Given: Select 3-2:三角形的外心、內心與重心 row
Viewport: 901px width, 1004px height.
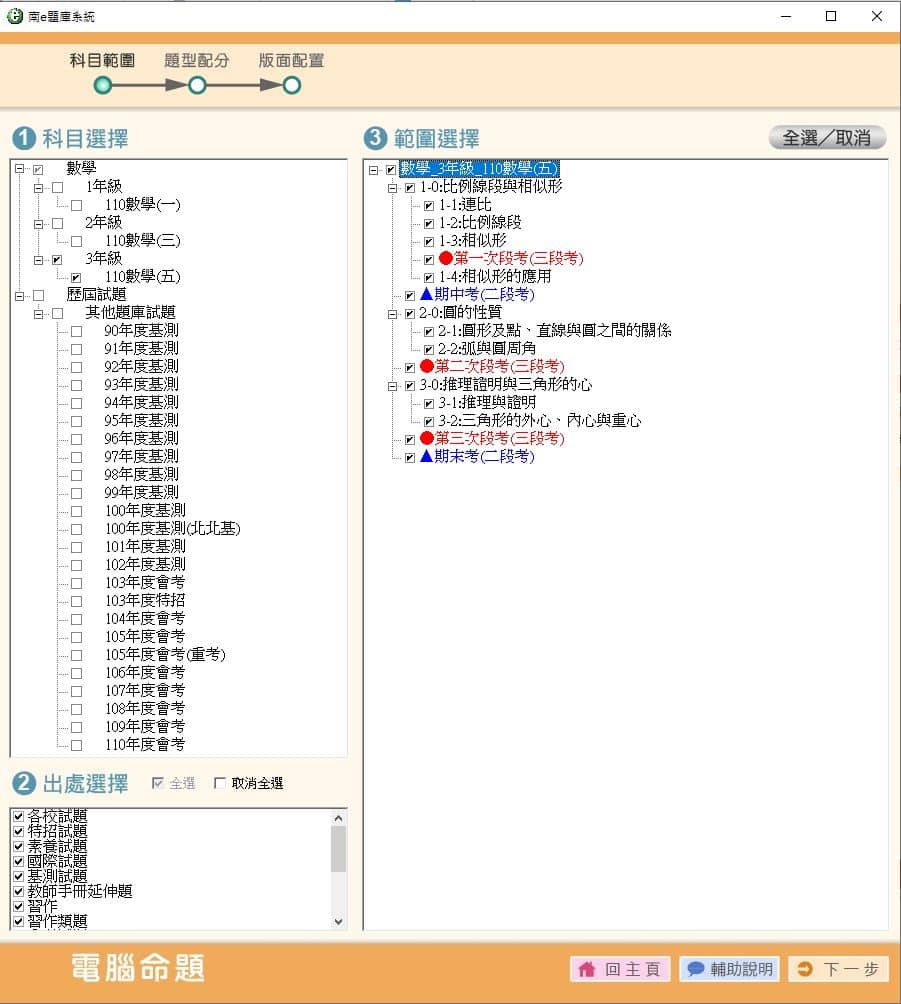Looking at the screenshot, I should pos(539,420).
